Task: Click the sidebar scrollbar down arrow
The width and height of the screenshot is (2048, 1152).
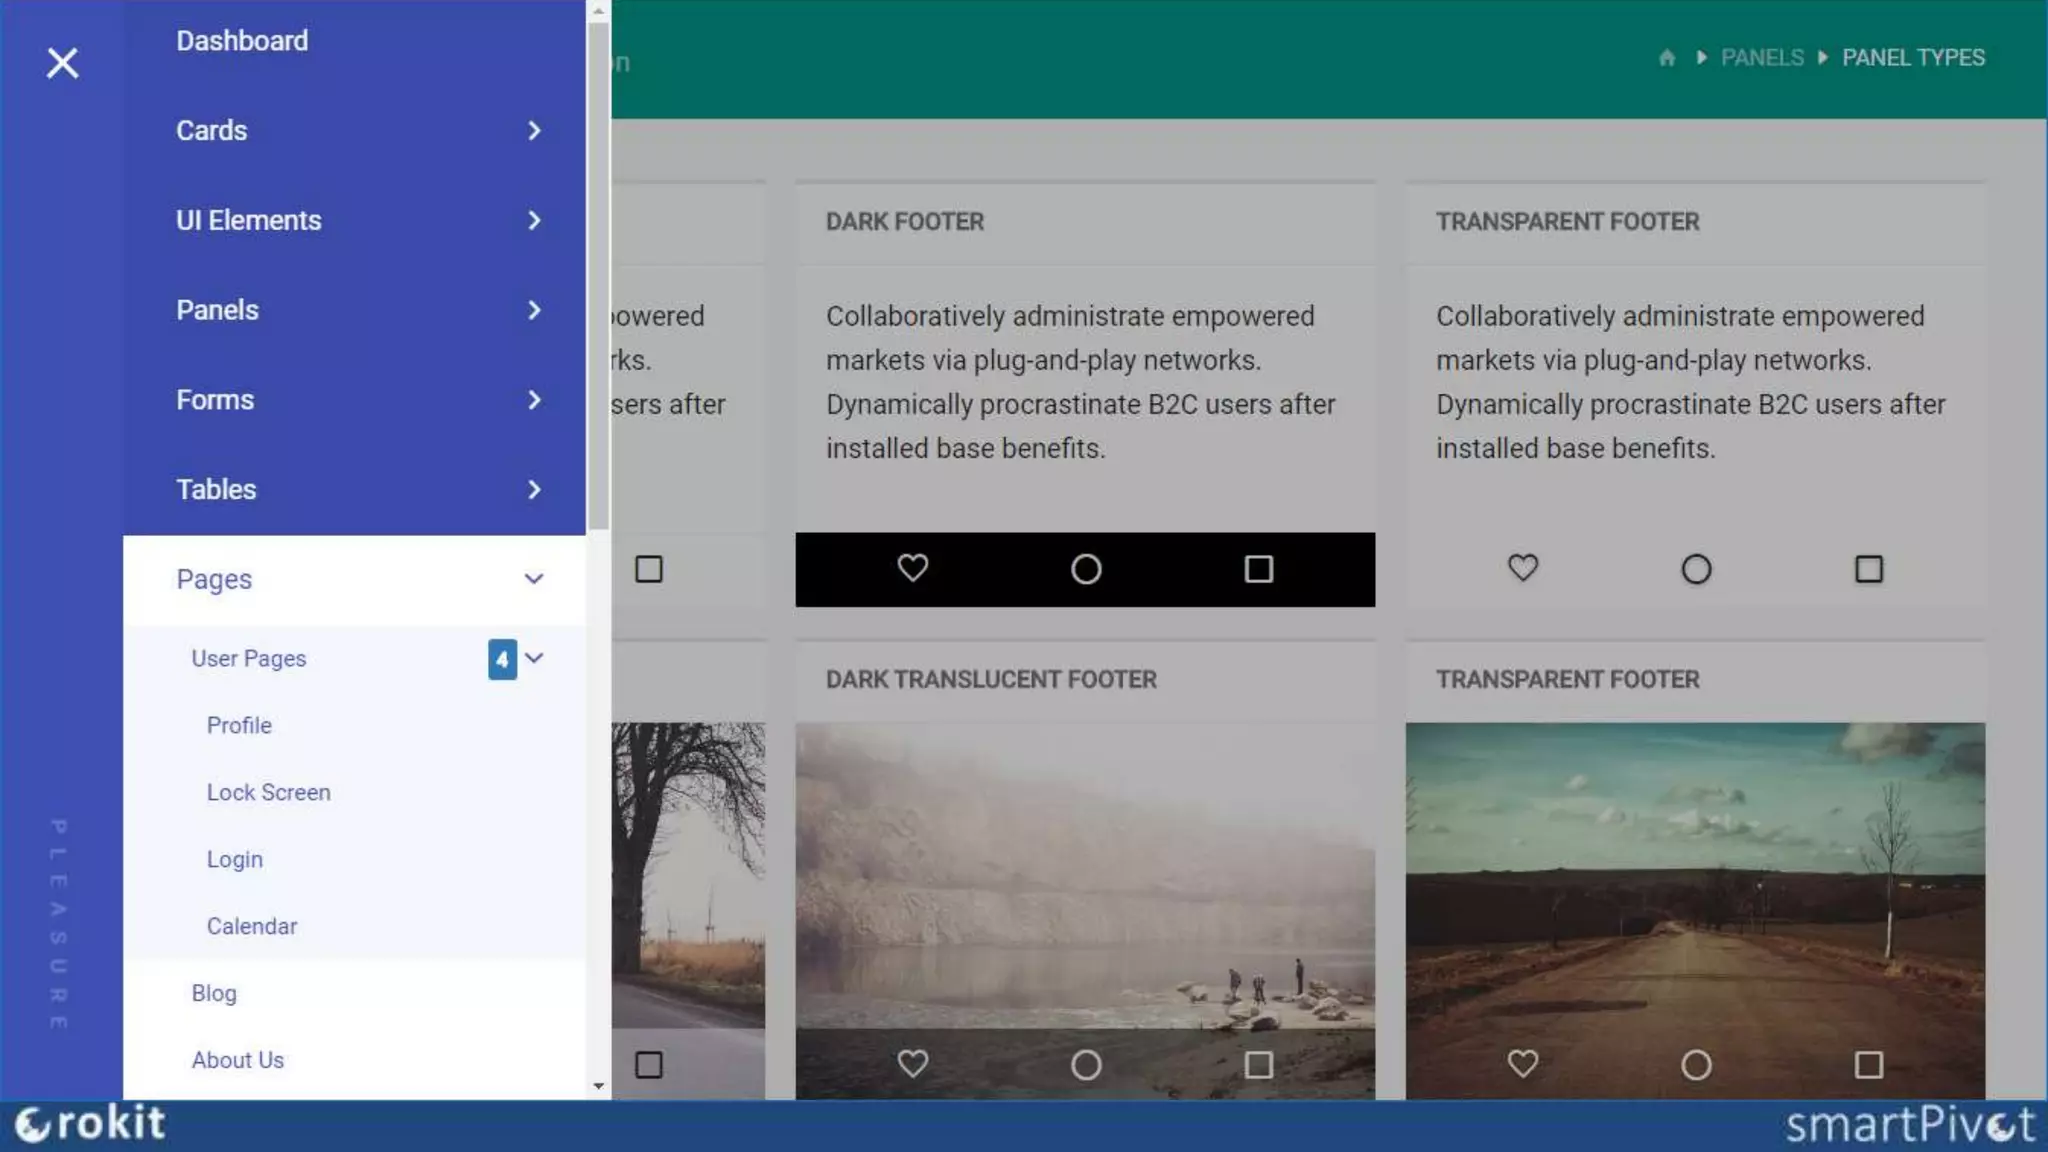Action: point(598,1086)
